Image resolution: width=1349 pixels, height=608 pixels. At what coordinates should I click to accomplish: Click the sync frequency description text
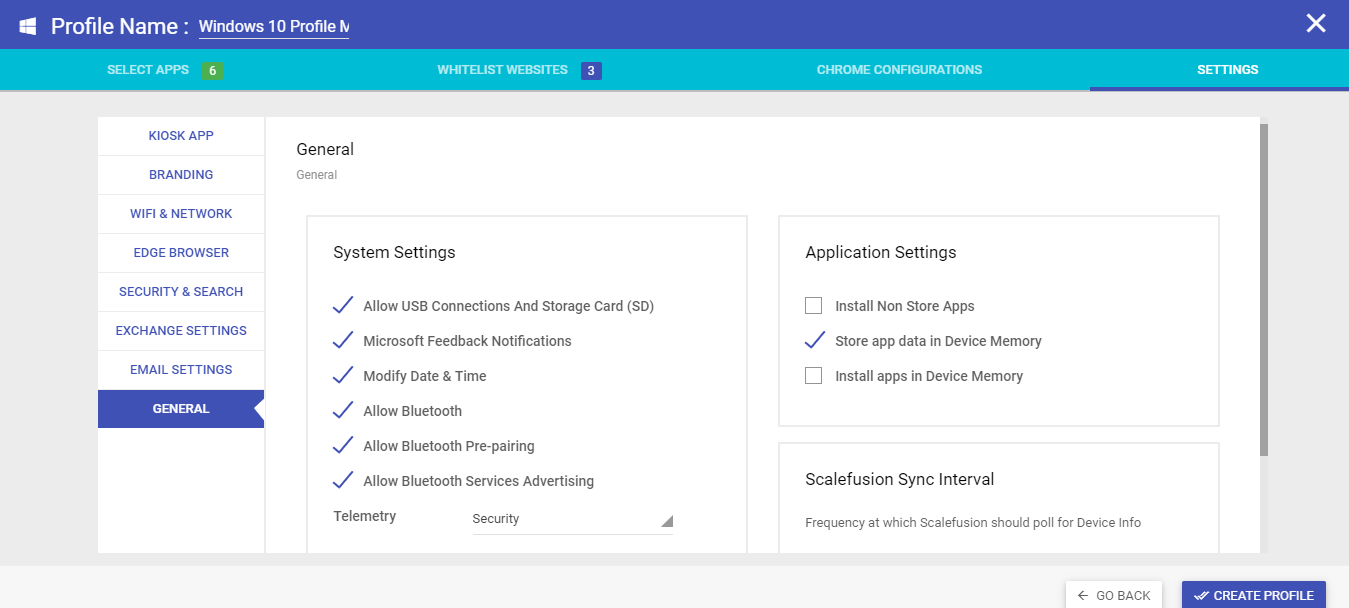point(973,522)
